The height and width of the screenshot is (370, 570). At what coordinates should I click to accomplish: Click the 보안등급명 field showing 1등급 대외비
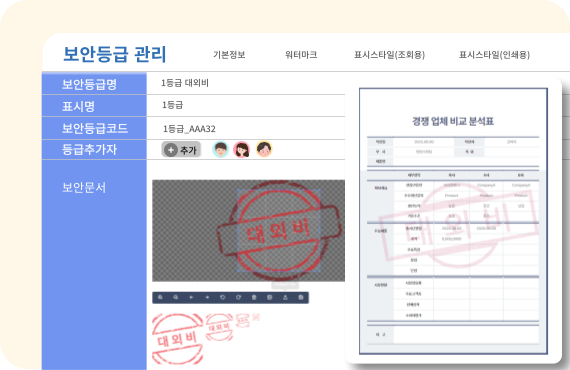(x=246, y=83)
